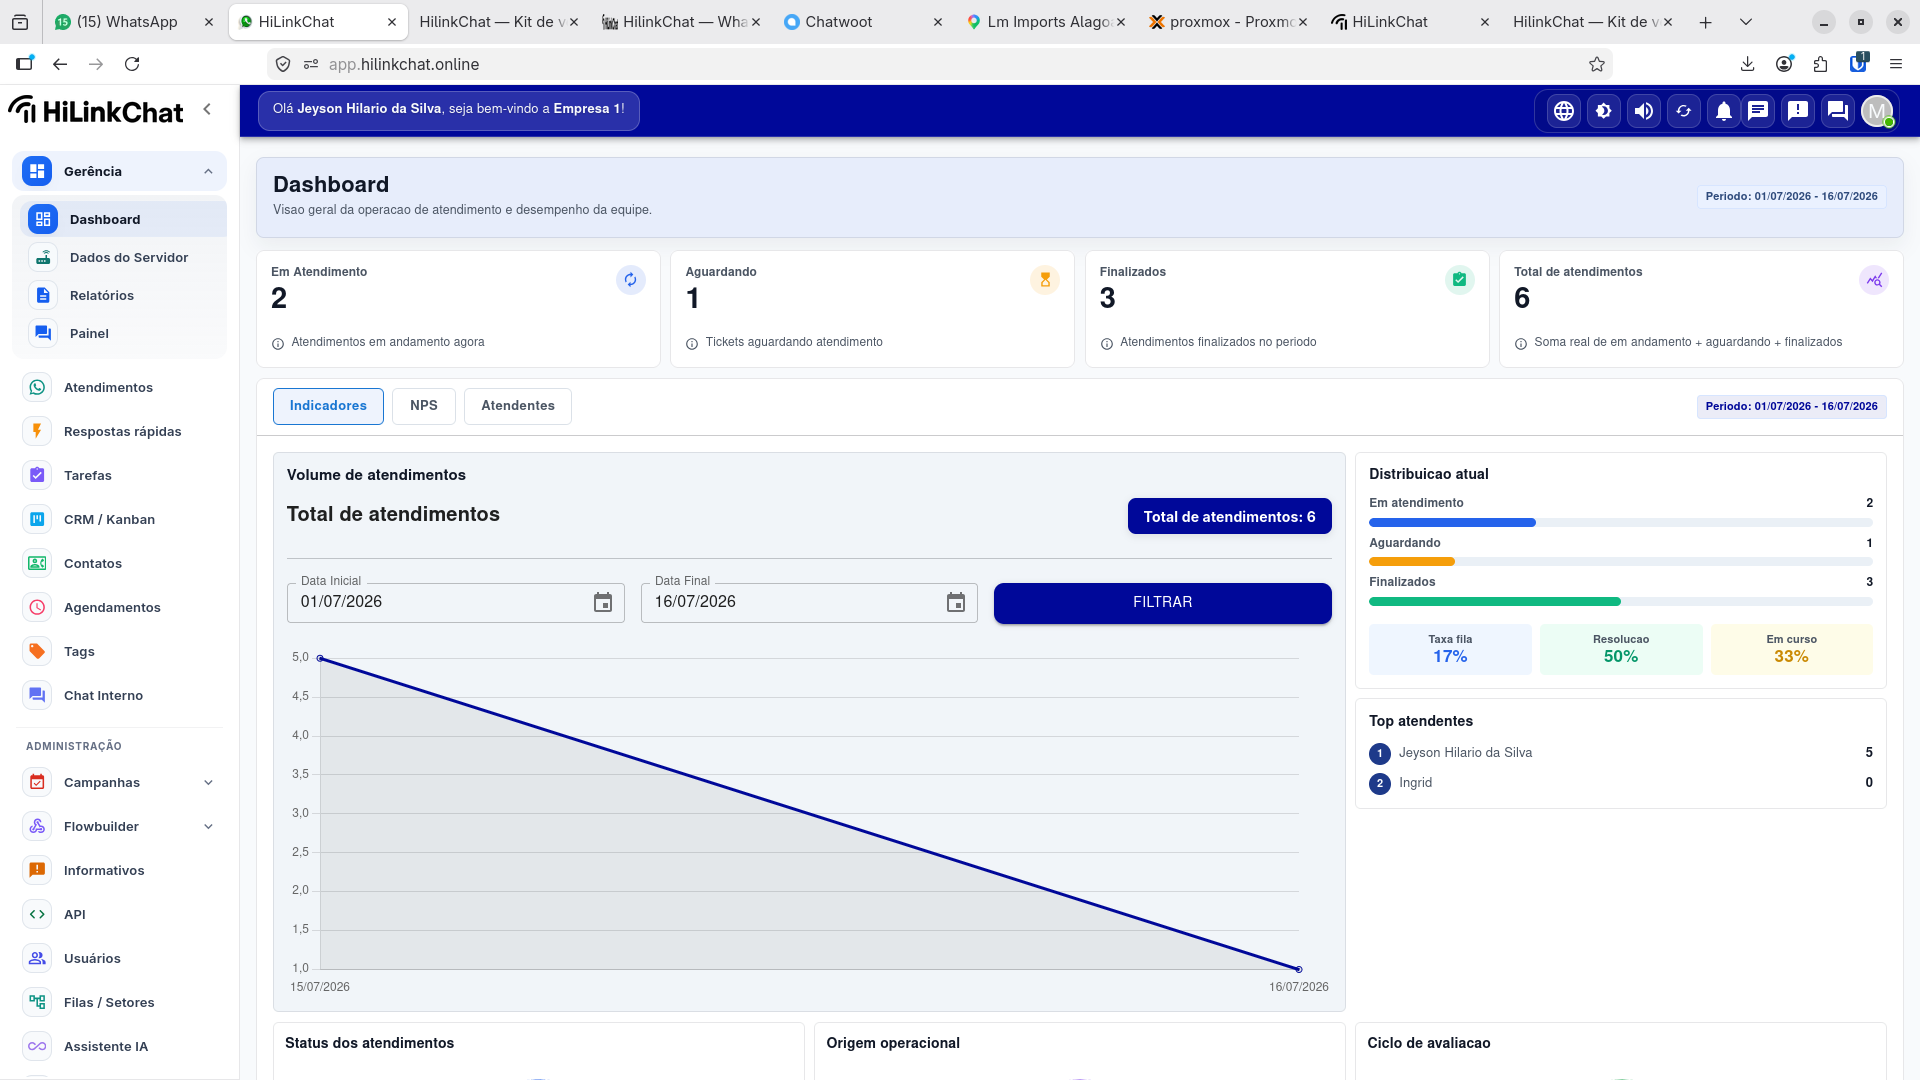Collapse the sidebar with the chevron arrow
The width and height of the screenshot is (1920, 1080).
coord(207,109)
